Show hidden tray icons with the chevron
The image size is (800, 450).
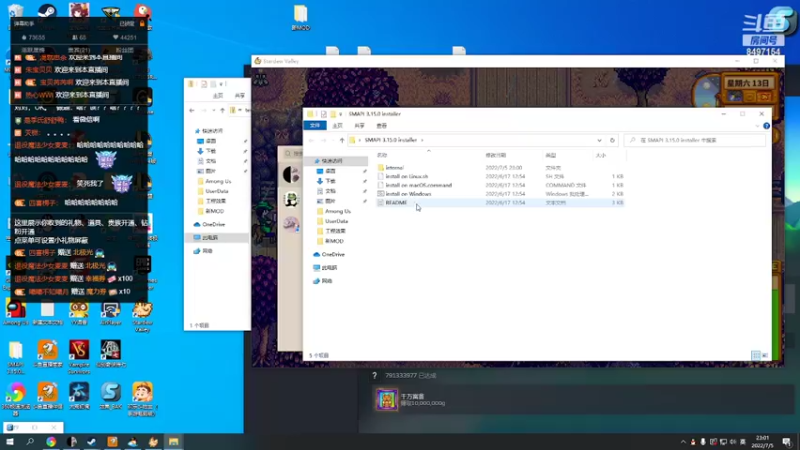[683, 442]
